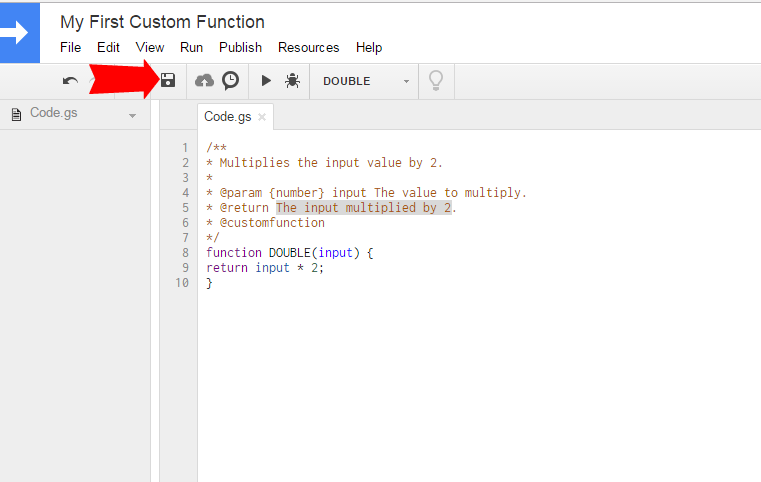Close the Code.gs tab
Image resolution: width=761 pixels, height=482 pixels.
coord(262,117)
